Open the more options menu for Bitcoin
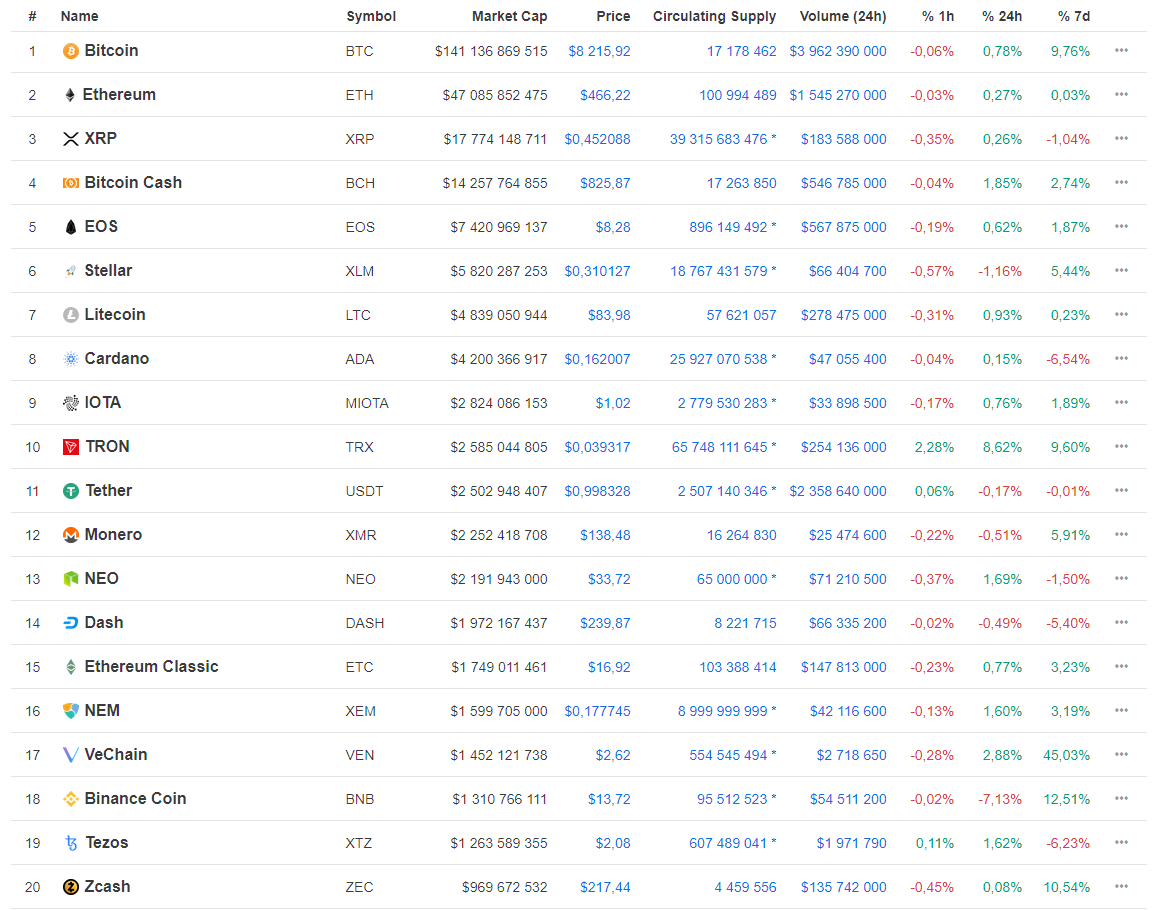1161x910 pixels. point(1121,51)
